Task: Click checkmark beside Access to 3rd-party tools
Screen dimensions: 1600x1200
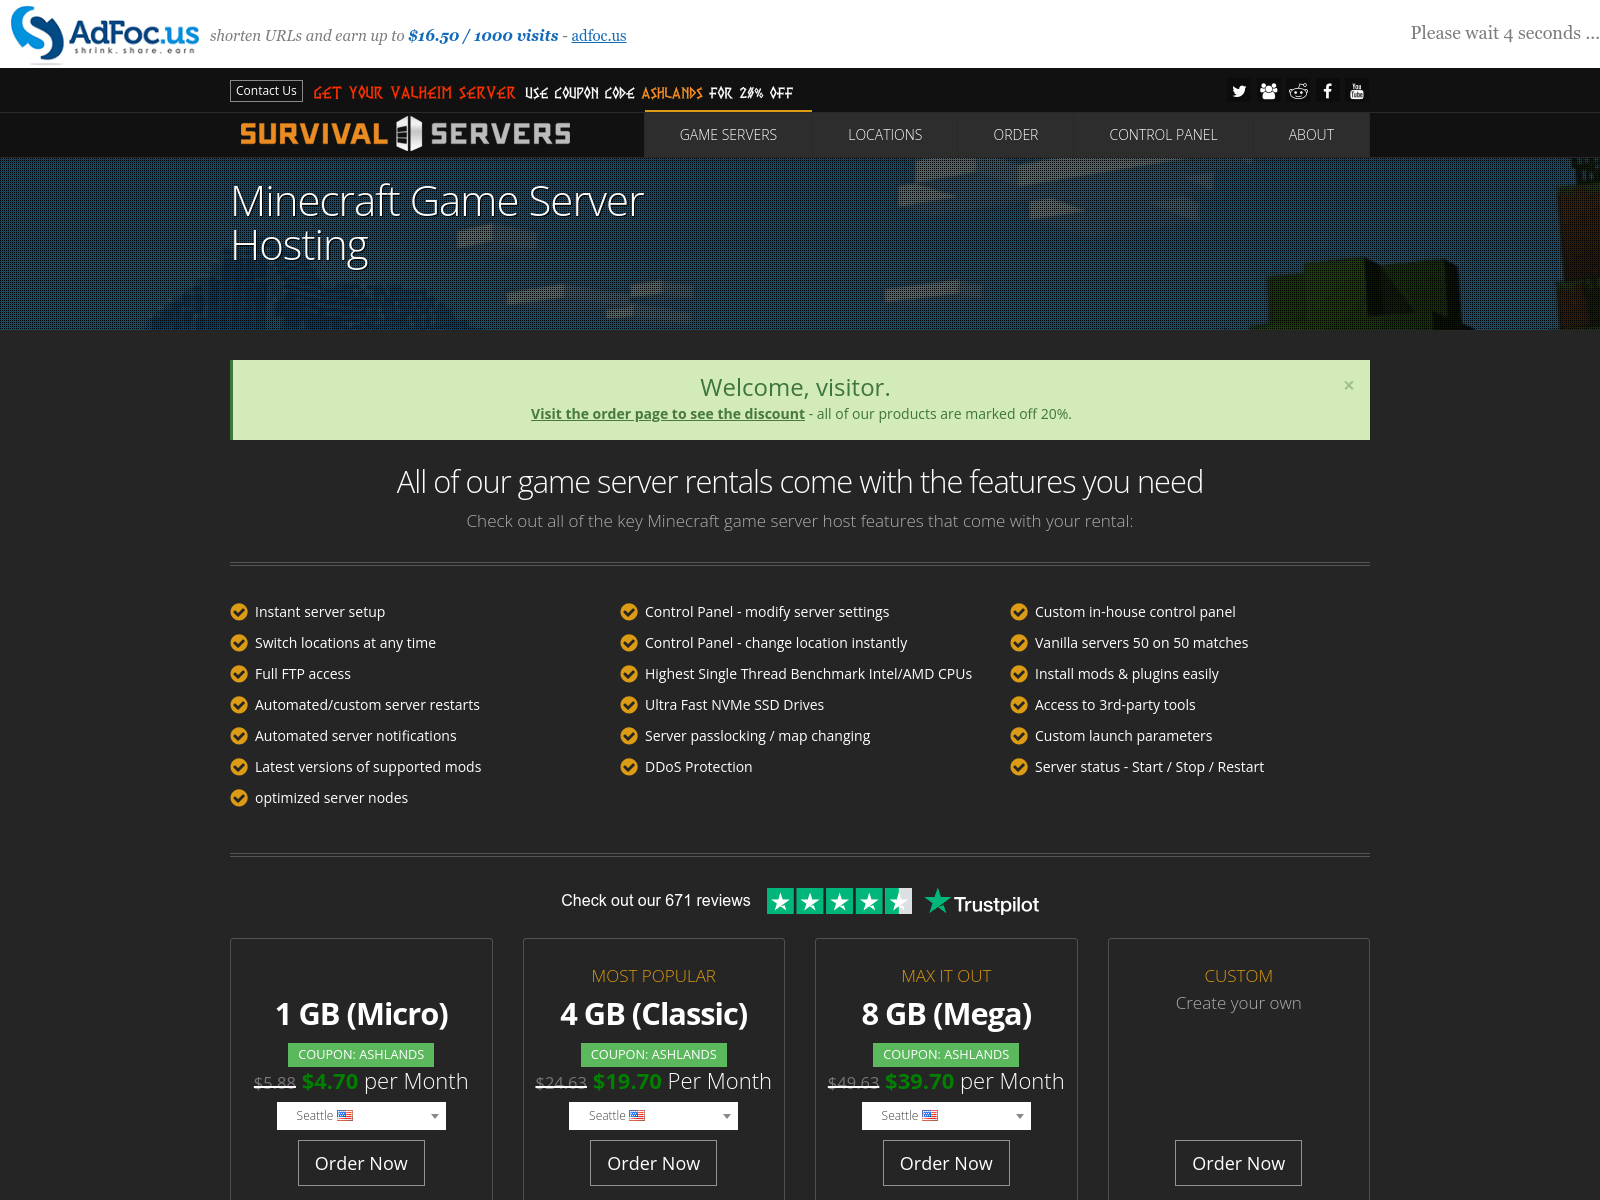Action: click(x=1019, y=705)
